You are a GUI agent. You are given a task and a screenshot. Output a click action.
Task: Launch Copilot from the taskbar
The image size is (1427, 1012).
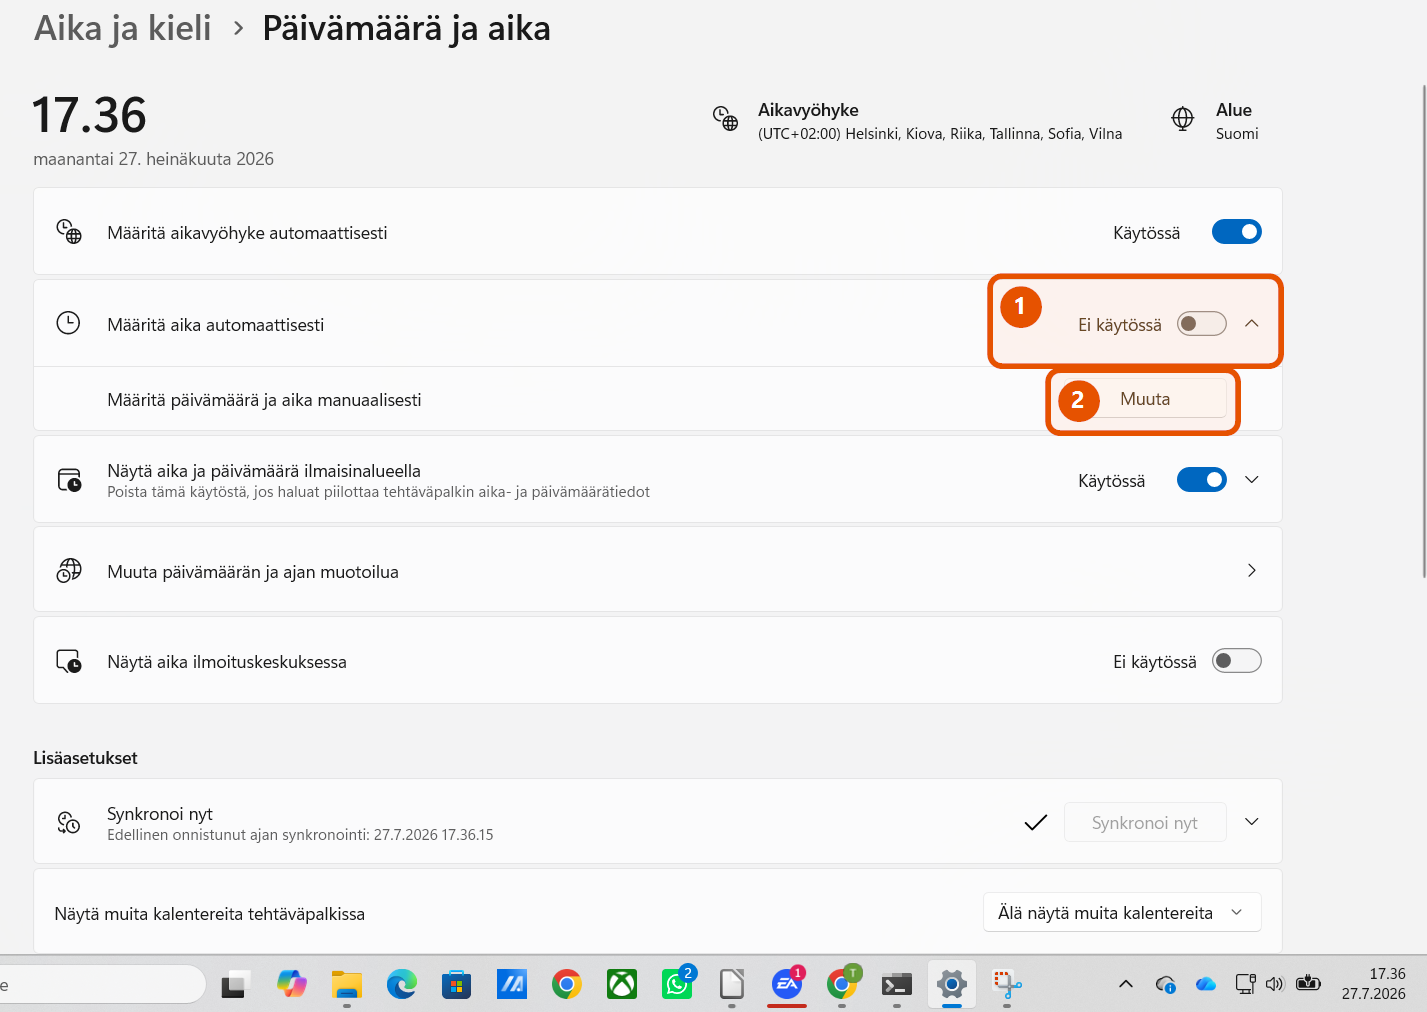pyautogui.click(x=291, y=985)
